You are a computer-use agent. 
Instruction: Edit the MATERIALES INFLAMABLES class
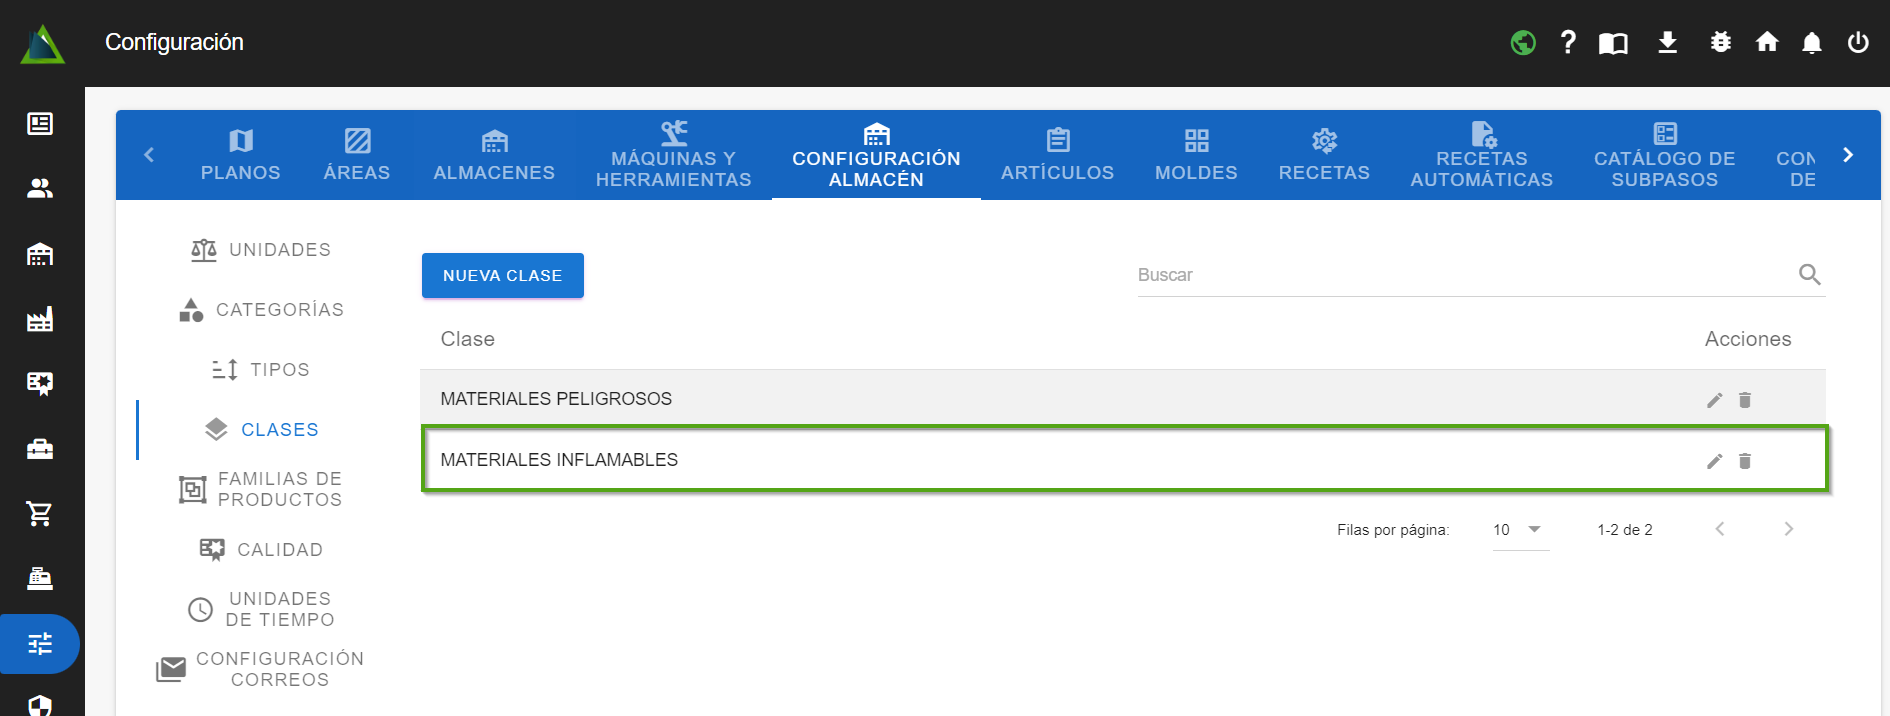pyautogui.click(x=1714, y=461)
